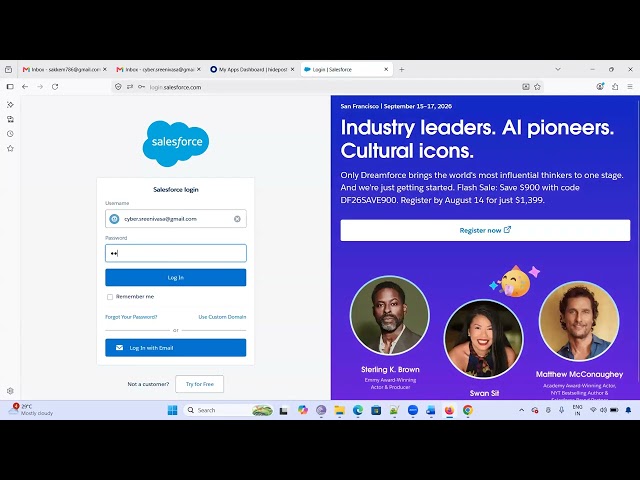This screenshot has height=480, width=640.
Task: Check the Remember me checkbox
Action: [110, 297]
